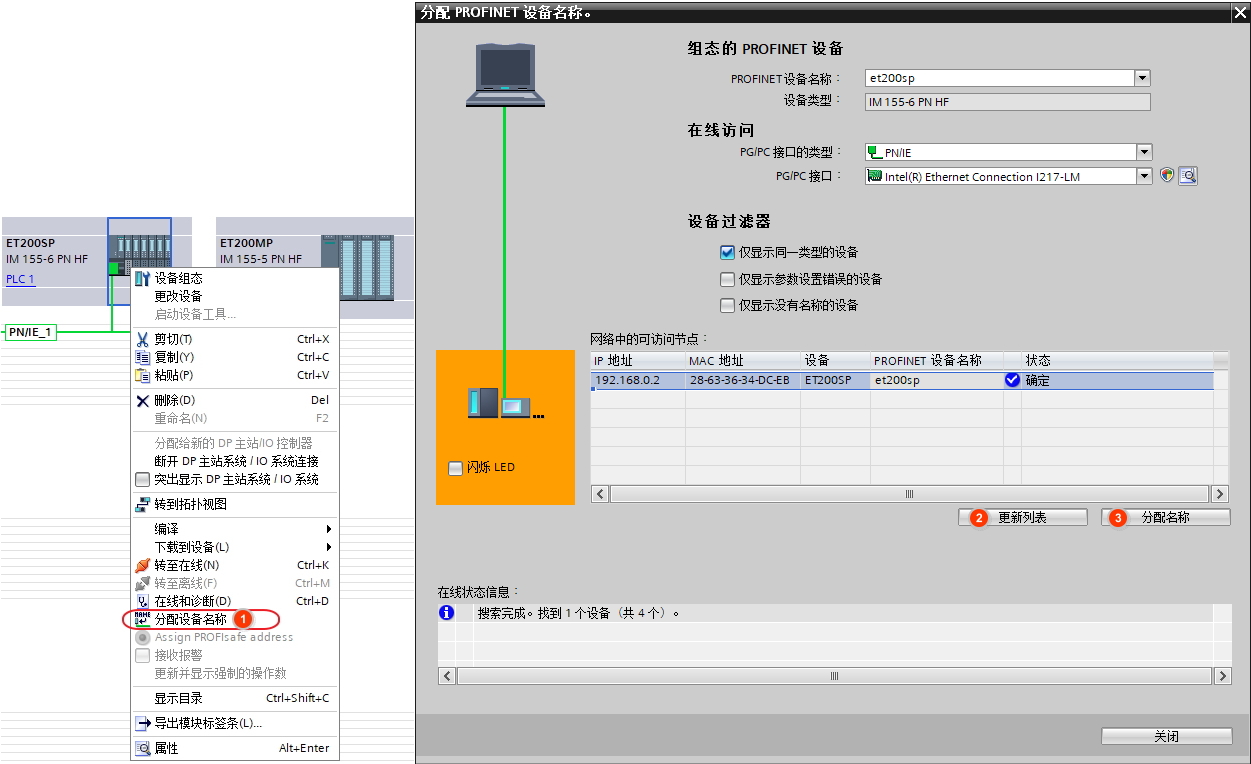Click the device icon in orange panel
The width and height of the screenshot is (1251, 764).
pos(505,403)
